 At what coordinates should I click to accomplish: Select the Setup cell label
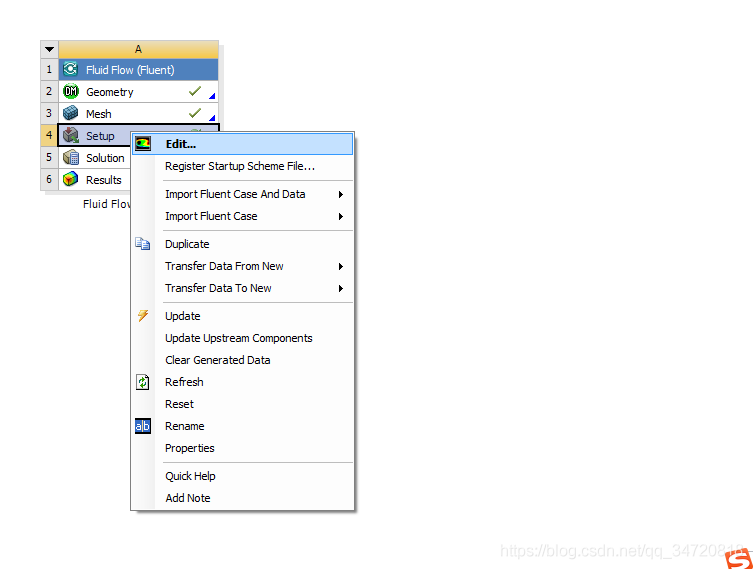(x=100, y=136)
